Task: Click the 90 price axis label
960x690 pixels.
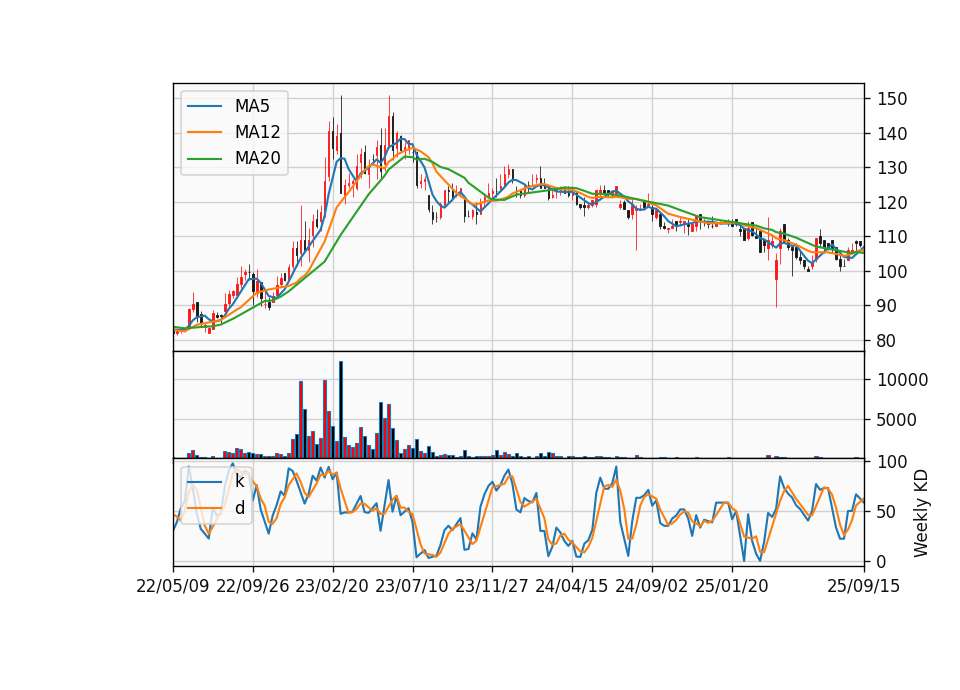Action: [887, 306]
